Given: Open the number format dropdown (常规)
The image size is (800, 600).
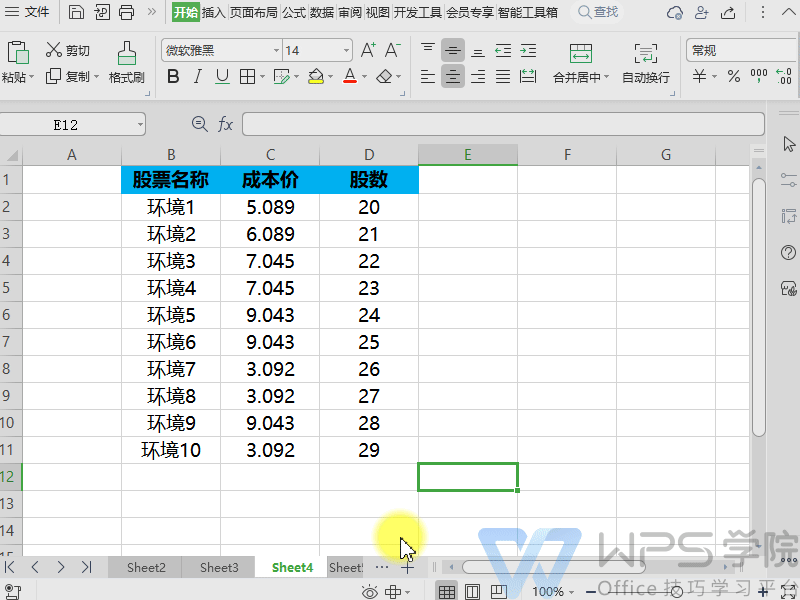Looking at the screenshot, I should pos(741,50).
